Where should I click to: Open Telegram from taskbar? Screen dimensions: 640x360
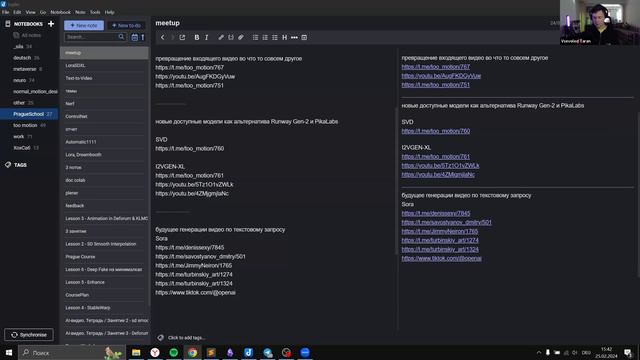click(267, 352)
